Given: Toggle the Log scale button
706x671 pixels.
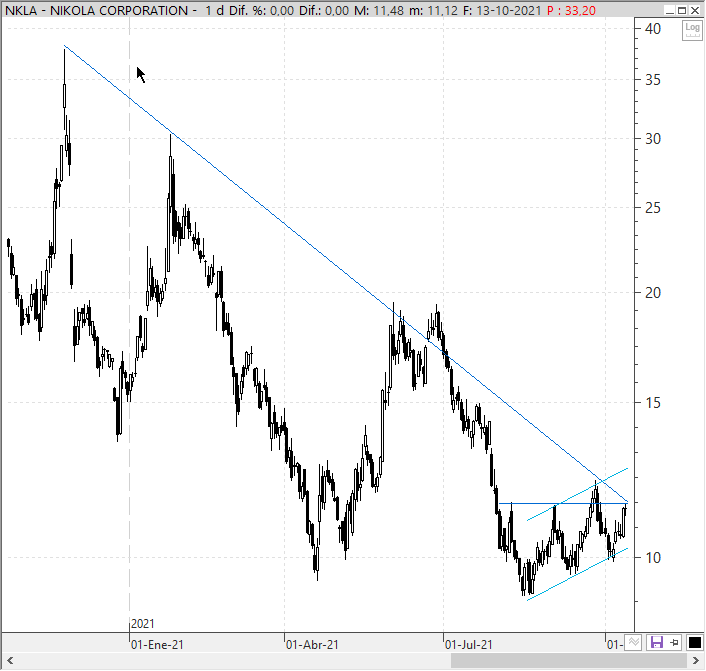Looking at the screenshot, I should click(x=692, y=31).
